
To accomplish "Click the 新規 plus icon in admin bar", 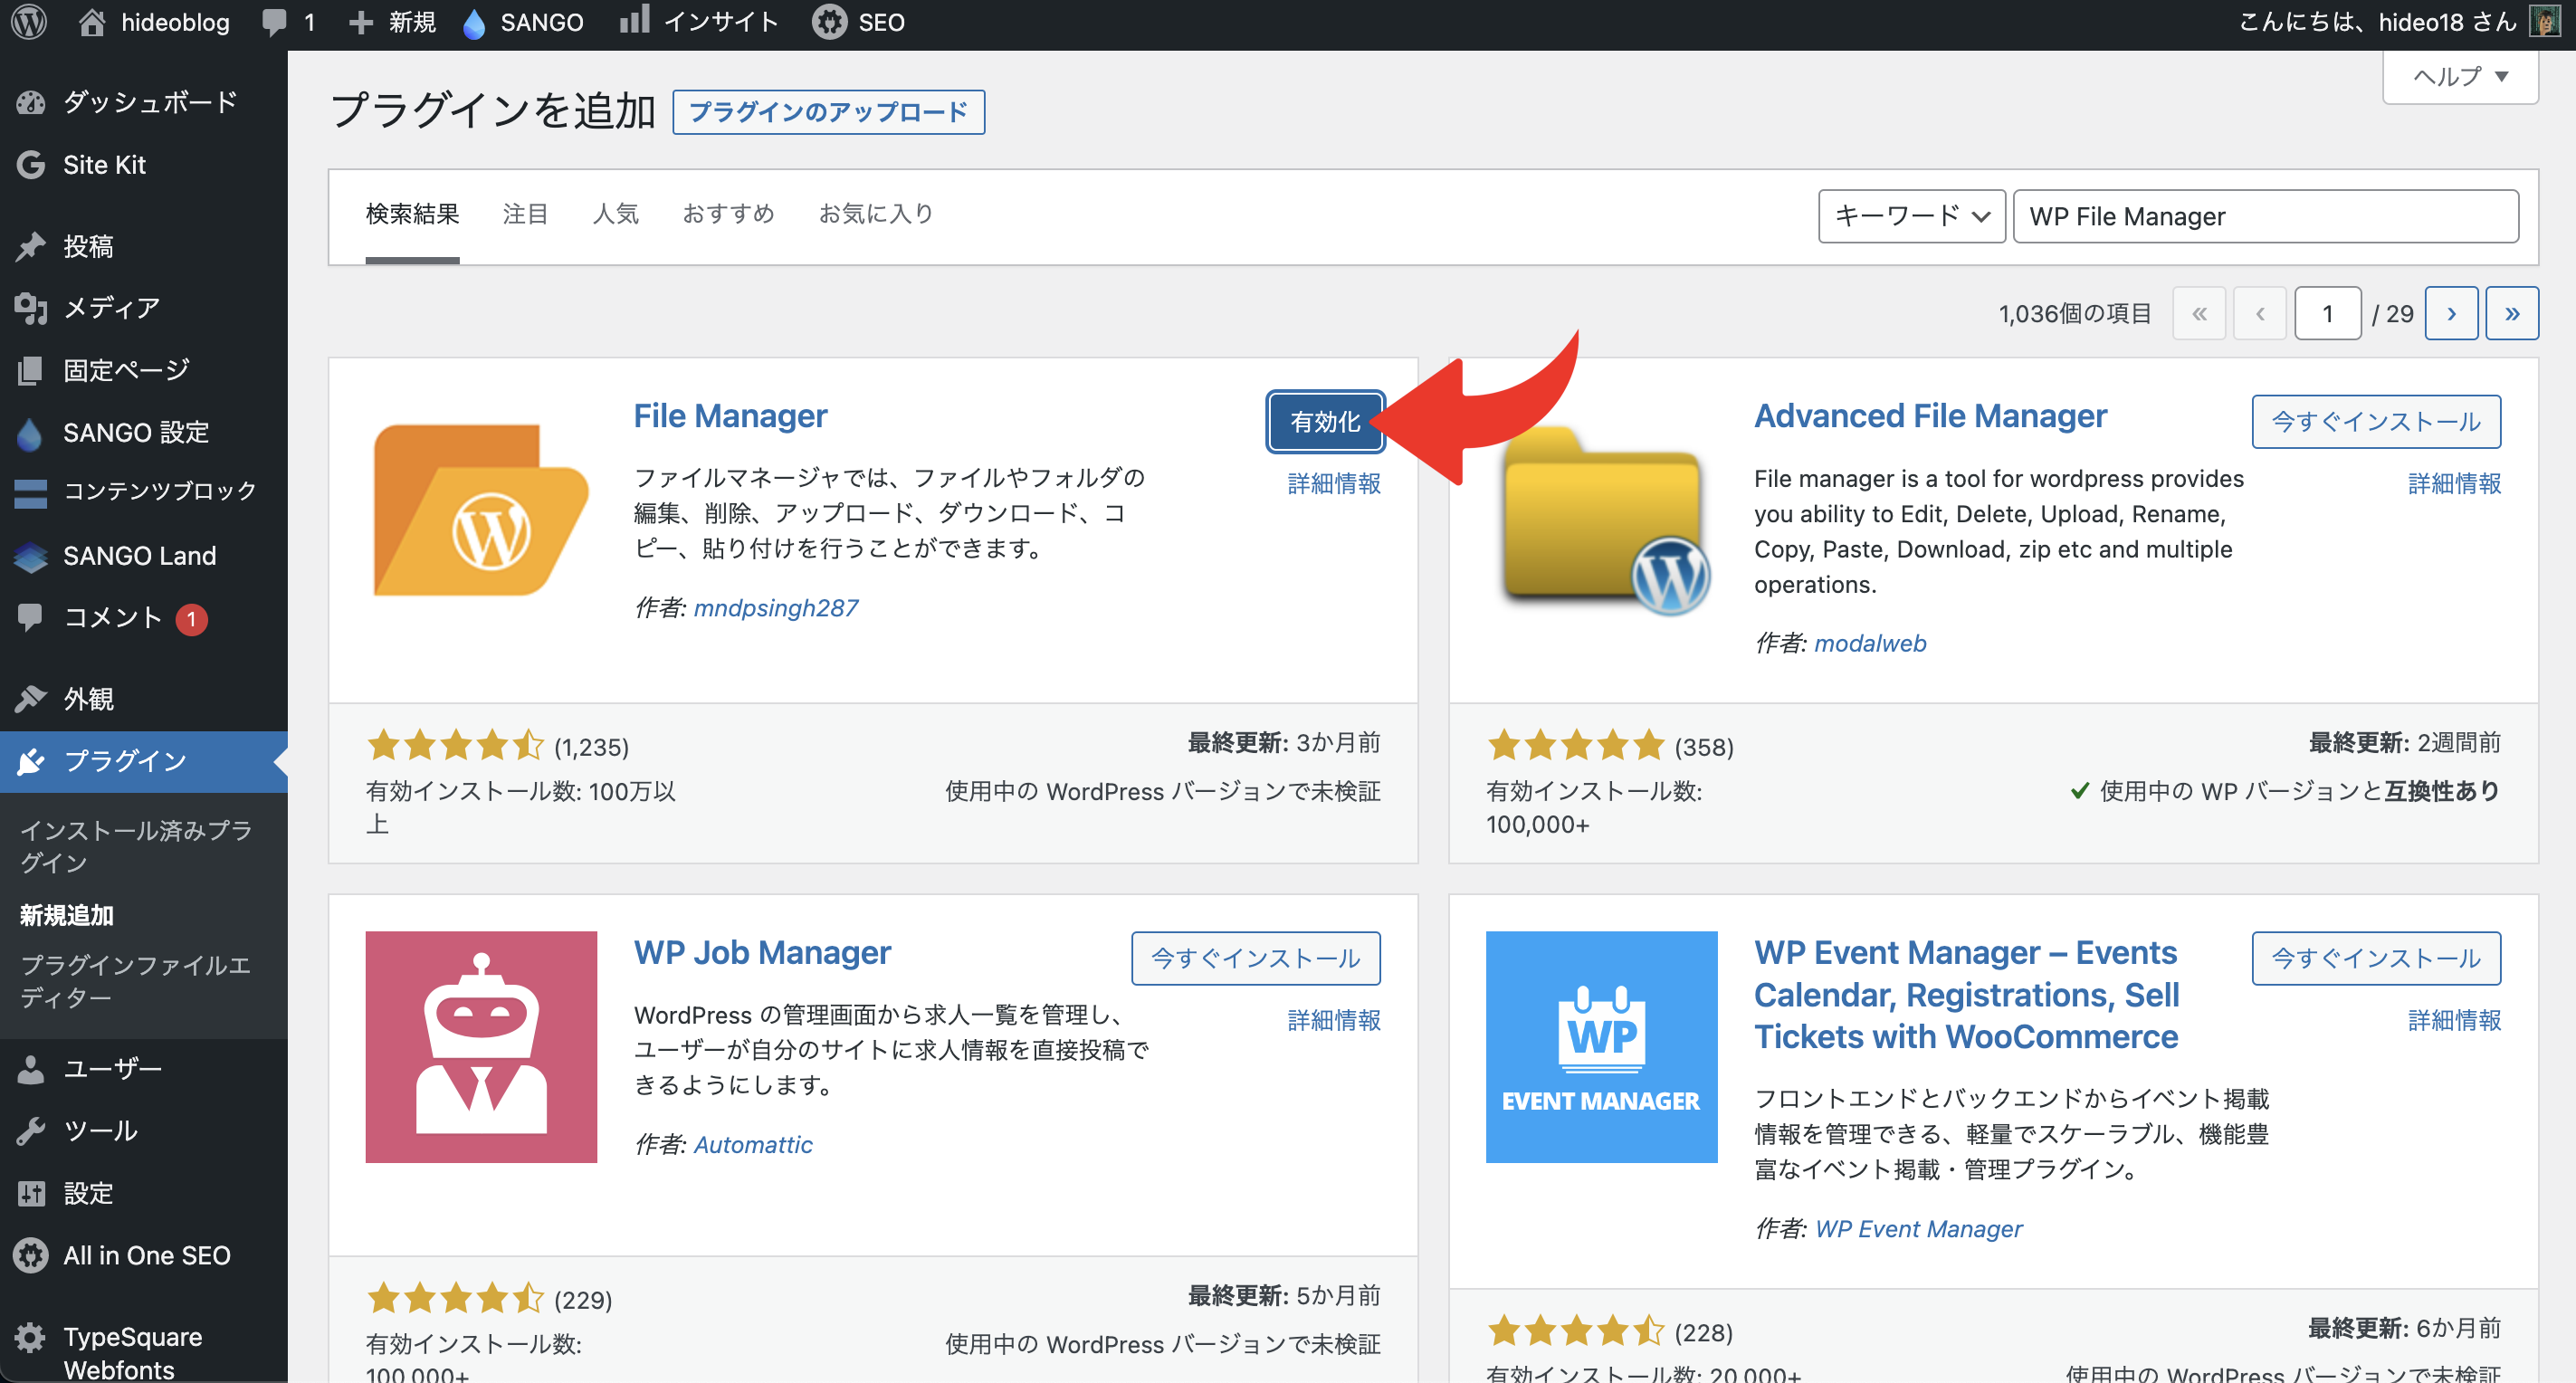I will [x=360, y=22].
